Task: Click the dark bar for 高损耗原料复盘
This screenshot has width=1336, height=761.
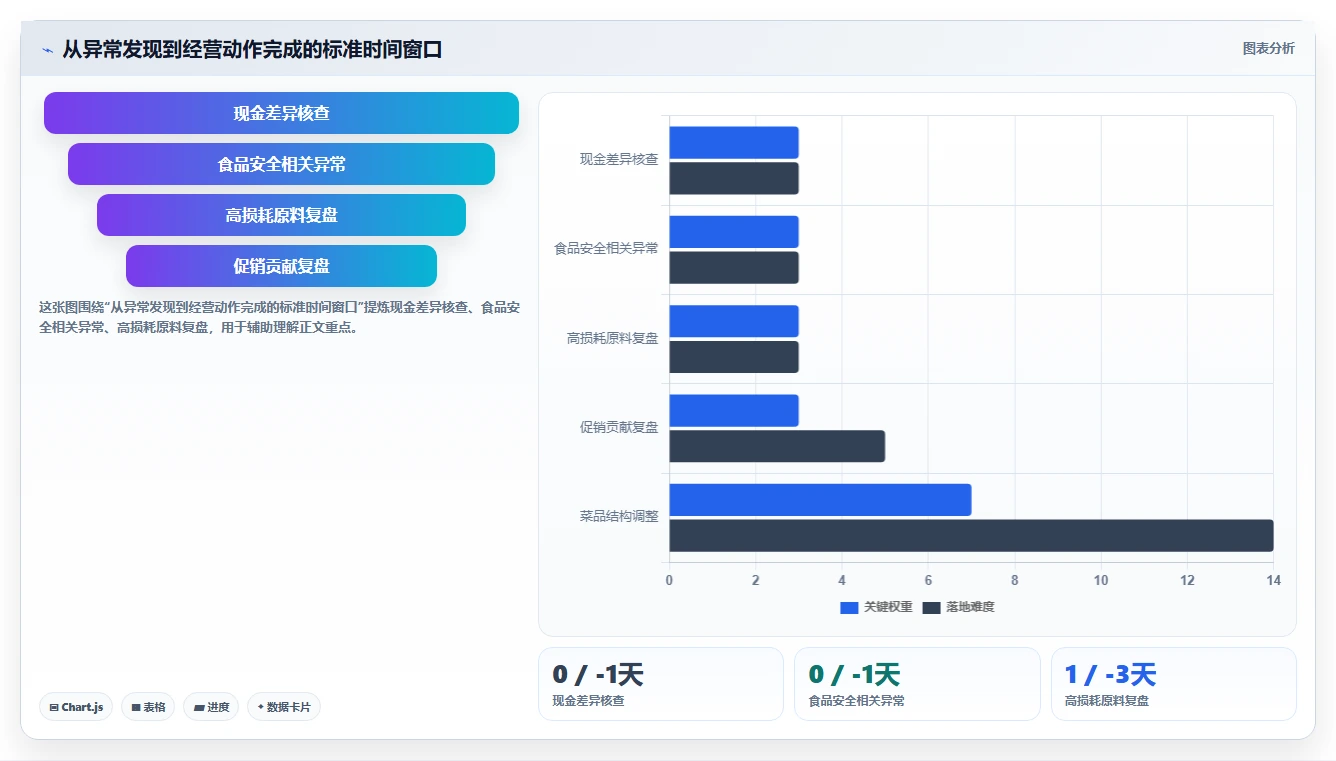Action: (734, 357)
